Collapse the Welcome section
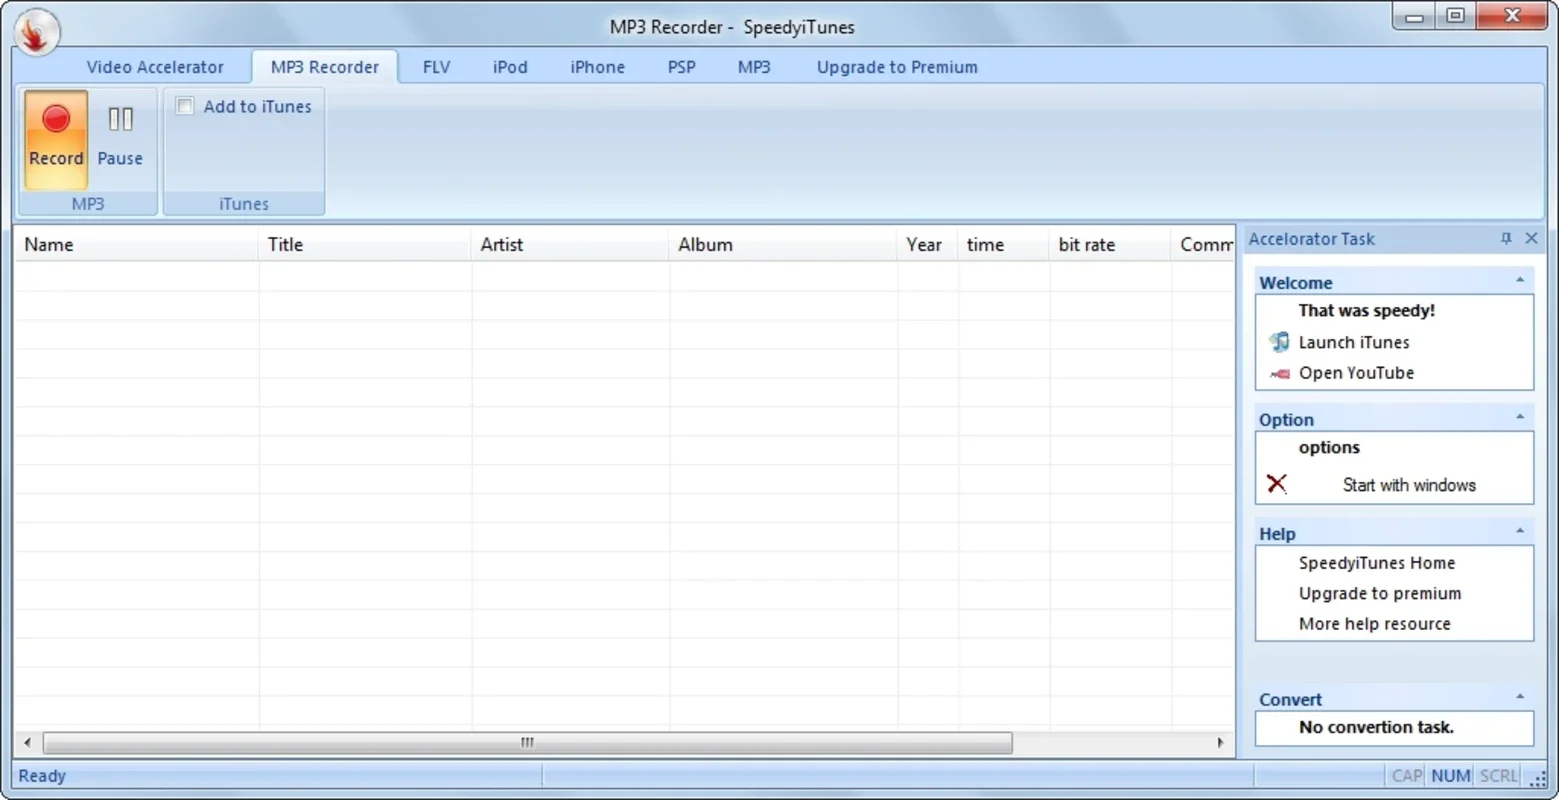Image resolution: width=1559 pixels, height=800 pixels. [x=1520, y=281]
